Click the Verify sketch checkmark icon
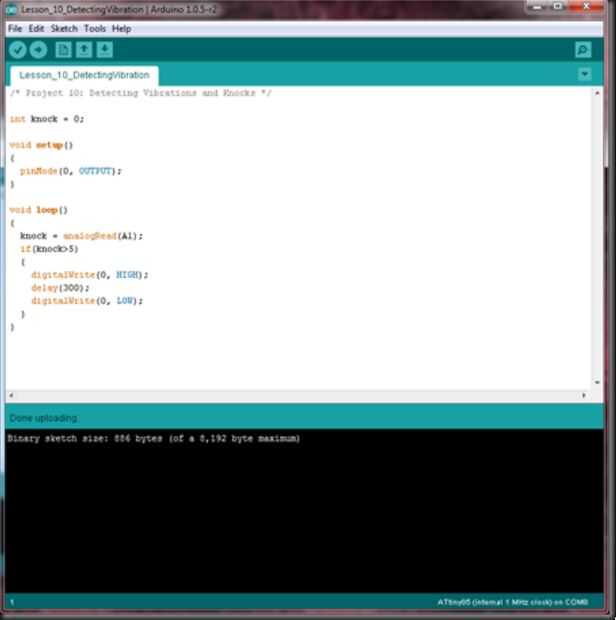 (x=17, y=50)
